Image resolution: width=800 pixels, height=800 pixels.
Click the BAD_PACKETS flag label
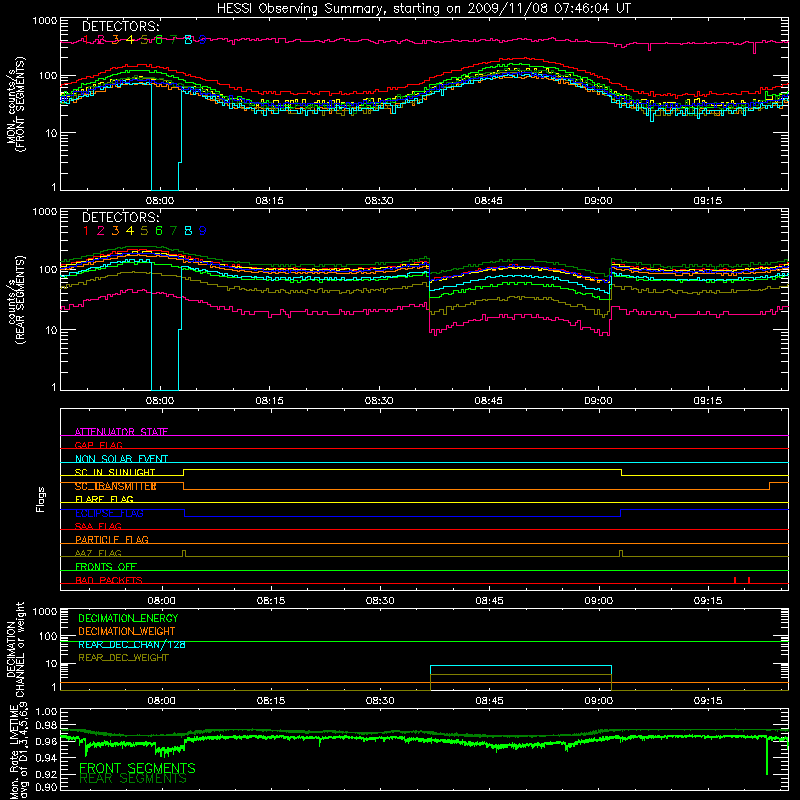pos(109,580)
